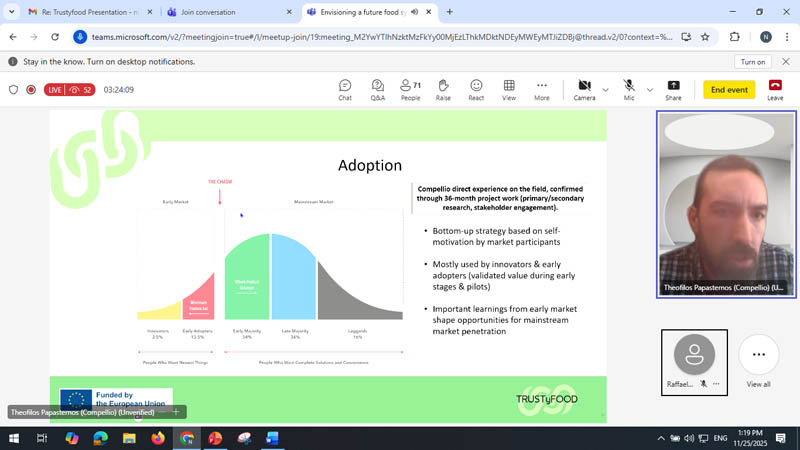Screen dimensions: 800x450
Task: Click the Share screen icon
Action: [673, 90]
